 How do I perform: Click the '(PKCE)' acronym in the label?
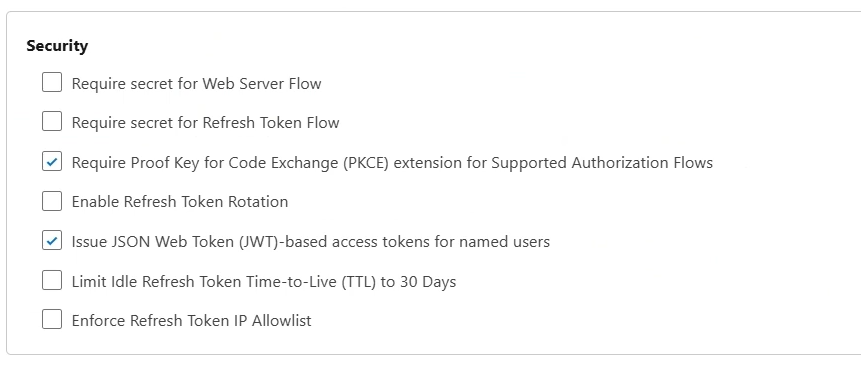(367, 162)
